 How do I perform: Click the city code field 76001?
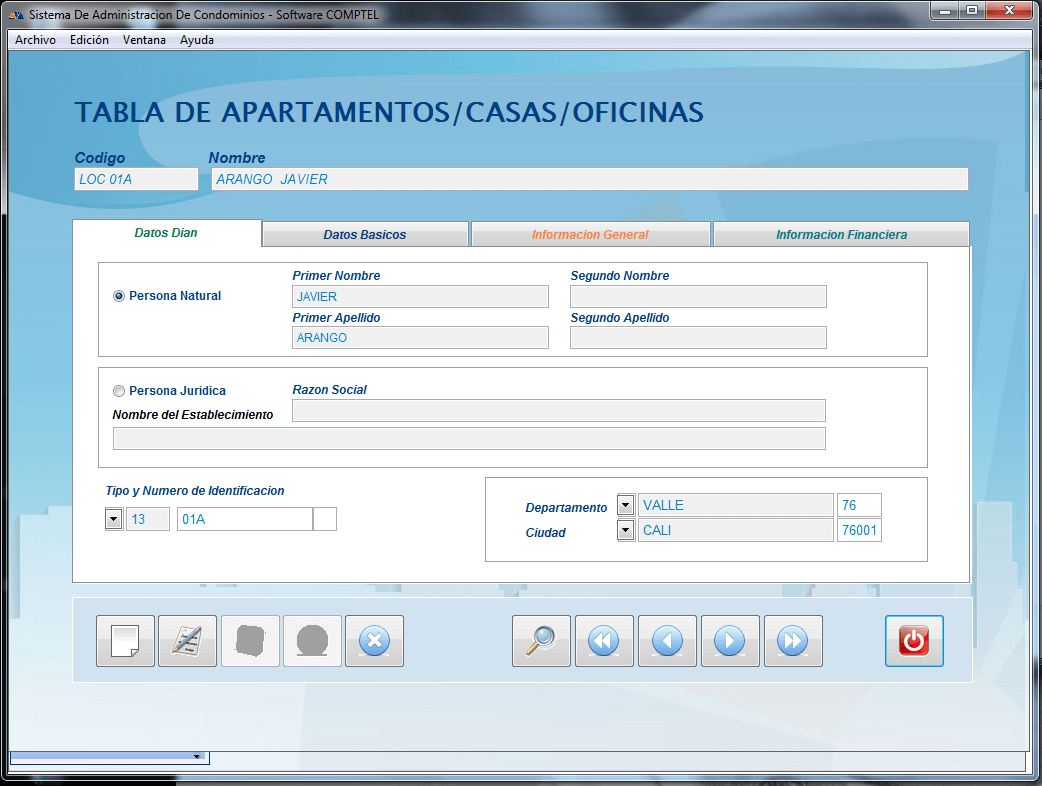click(x=859, y=530)
